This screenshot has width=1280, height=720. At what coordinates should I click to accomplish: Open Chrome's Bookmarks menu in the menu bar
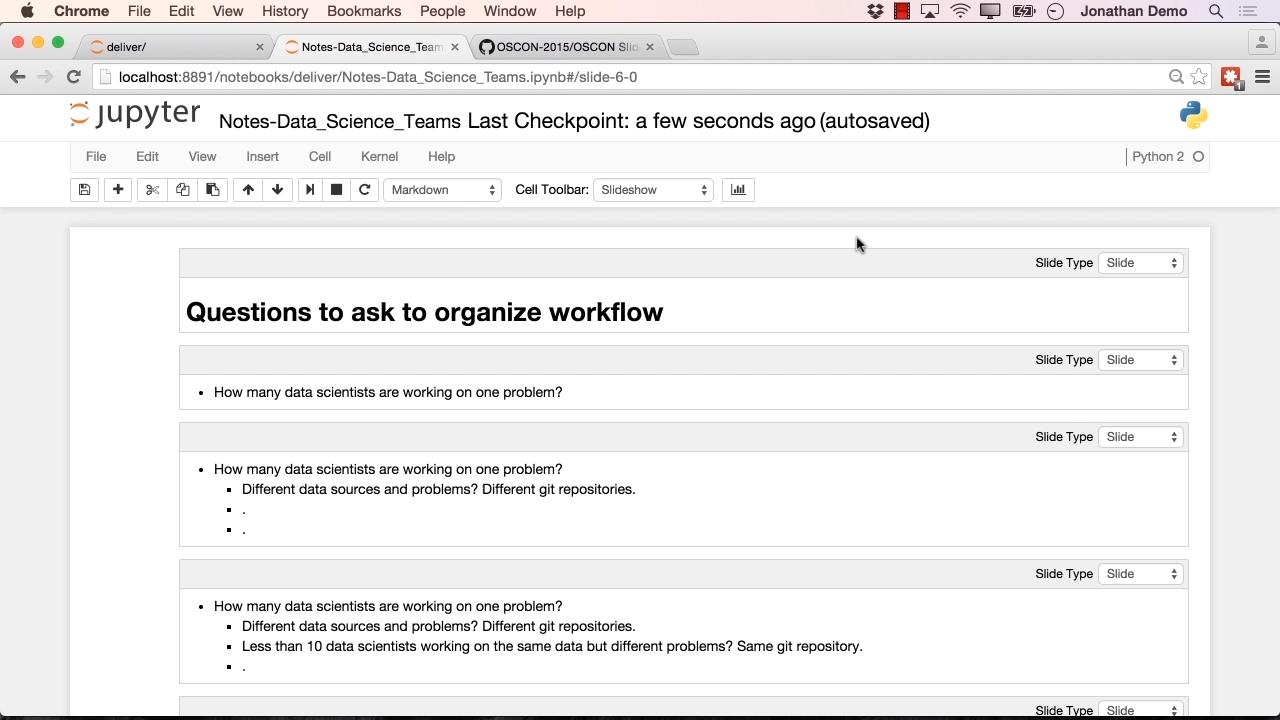coord(364,11)
